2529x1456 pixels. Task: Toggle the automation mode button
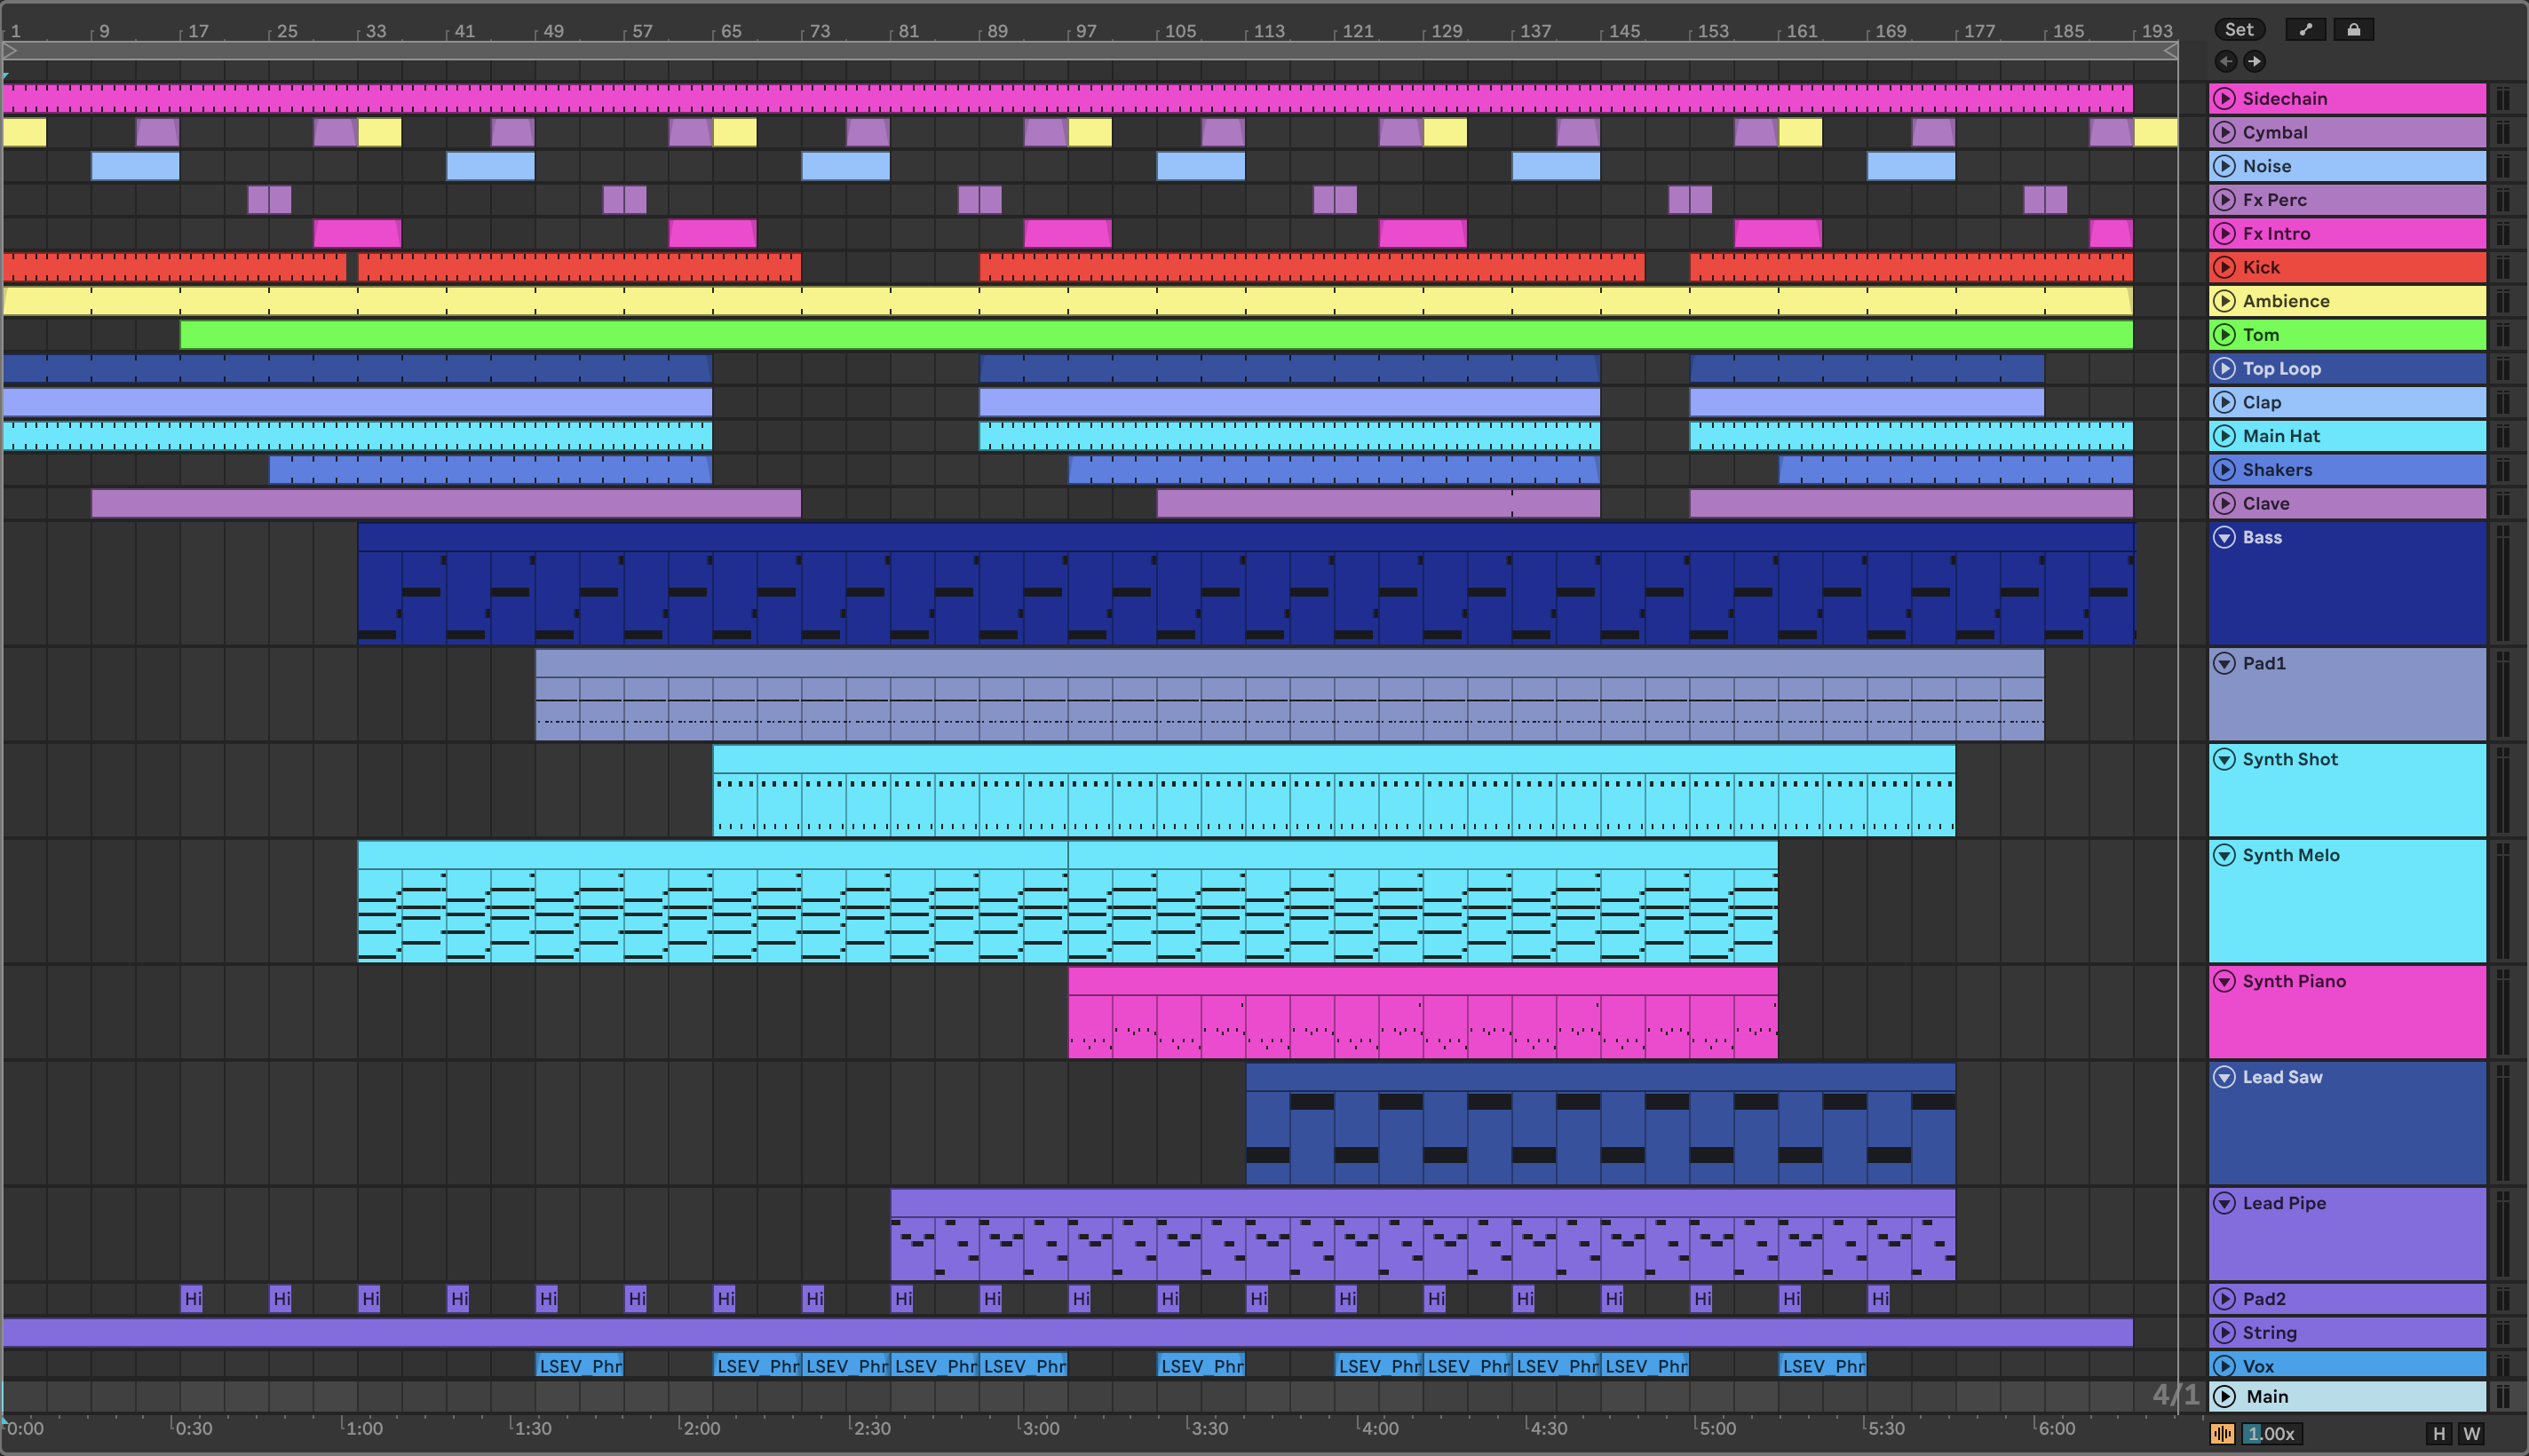coord(2305,30)
